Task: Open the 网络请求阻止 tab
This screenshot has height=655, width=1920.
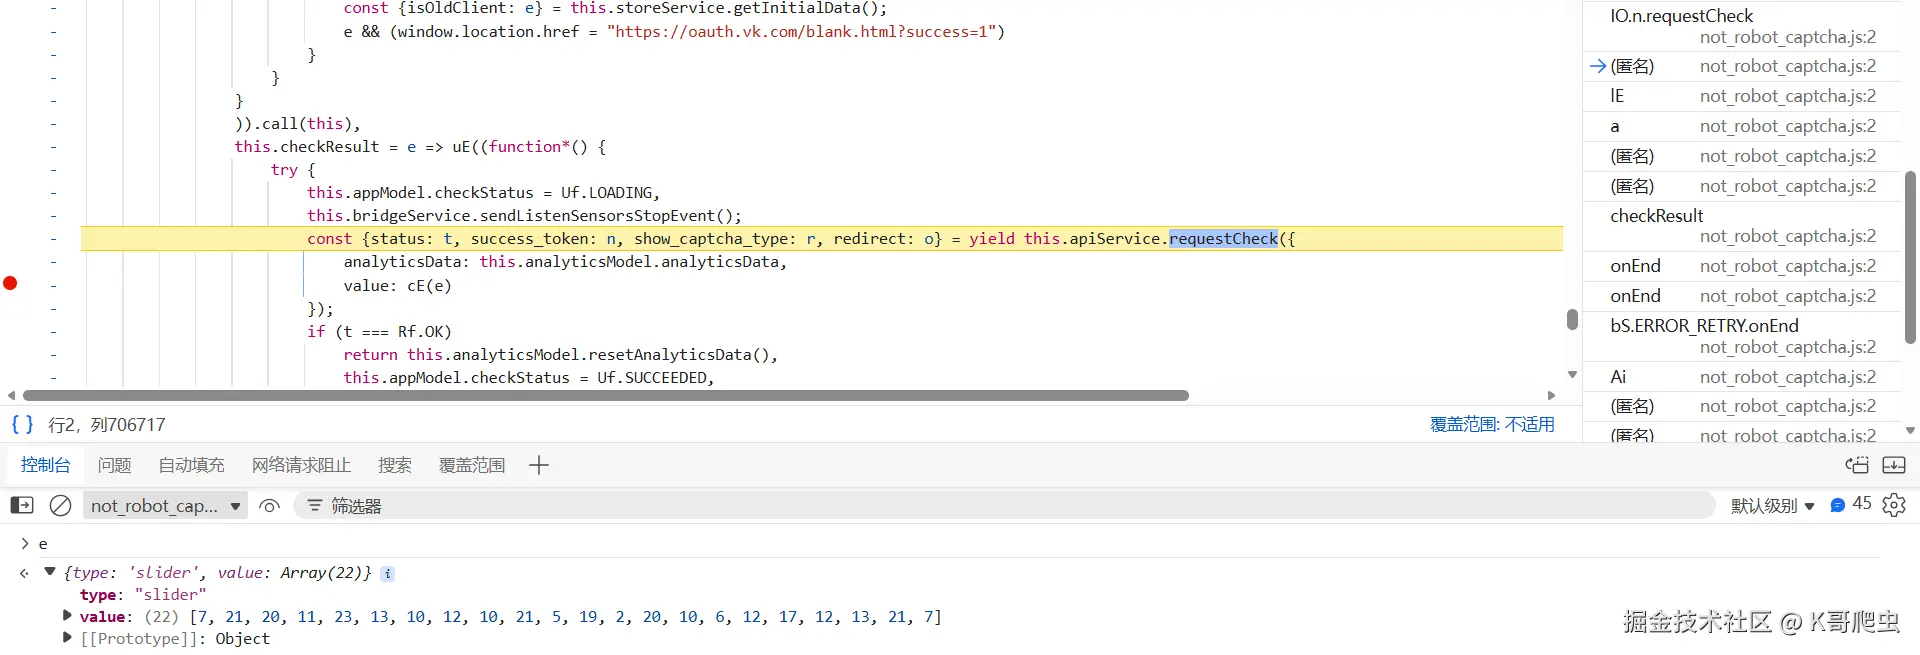Action: pos(301,465)
